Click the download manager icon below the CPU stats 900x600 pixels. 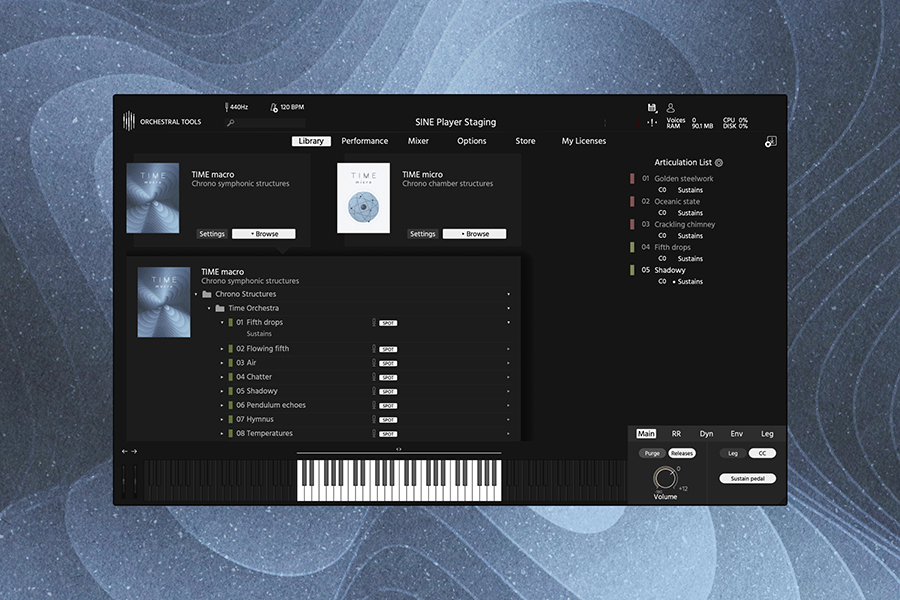pyautogui.click(x=771, y=141)
